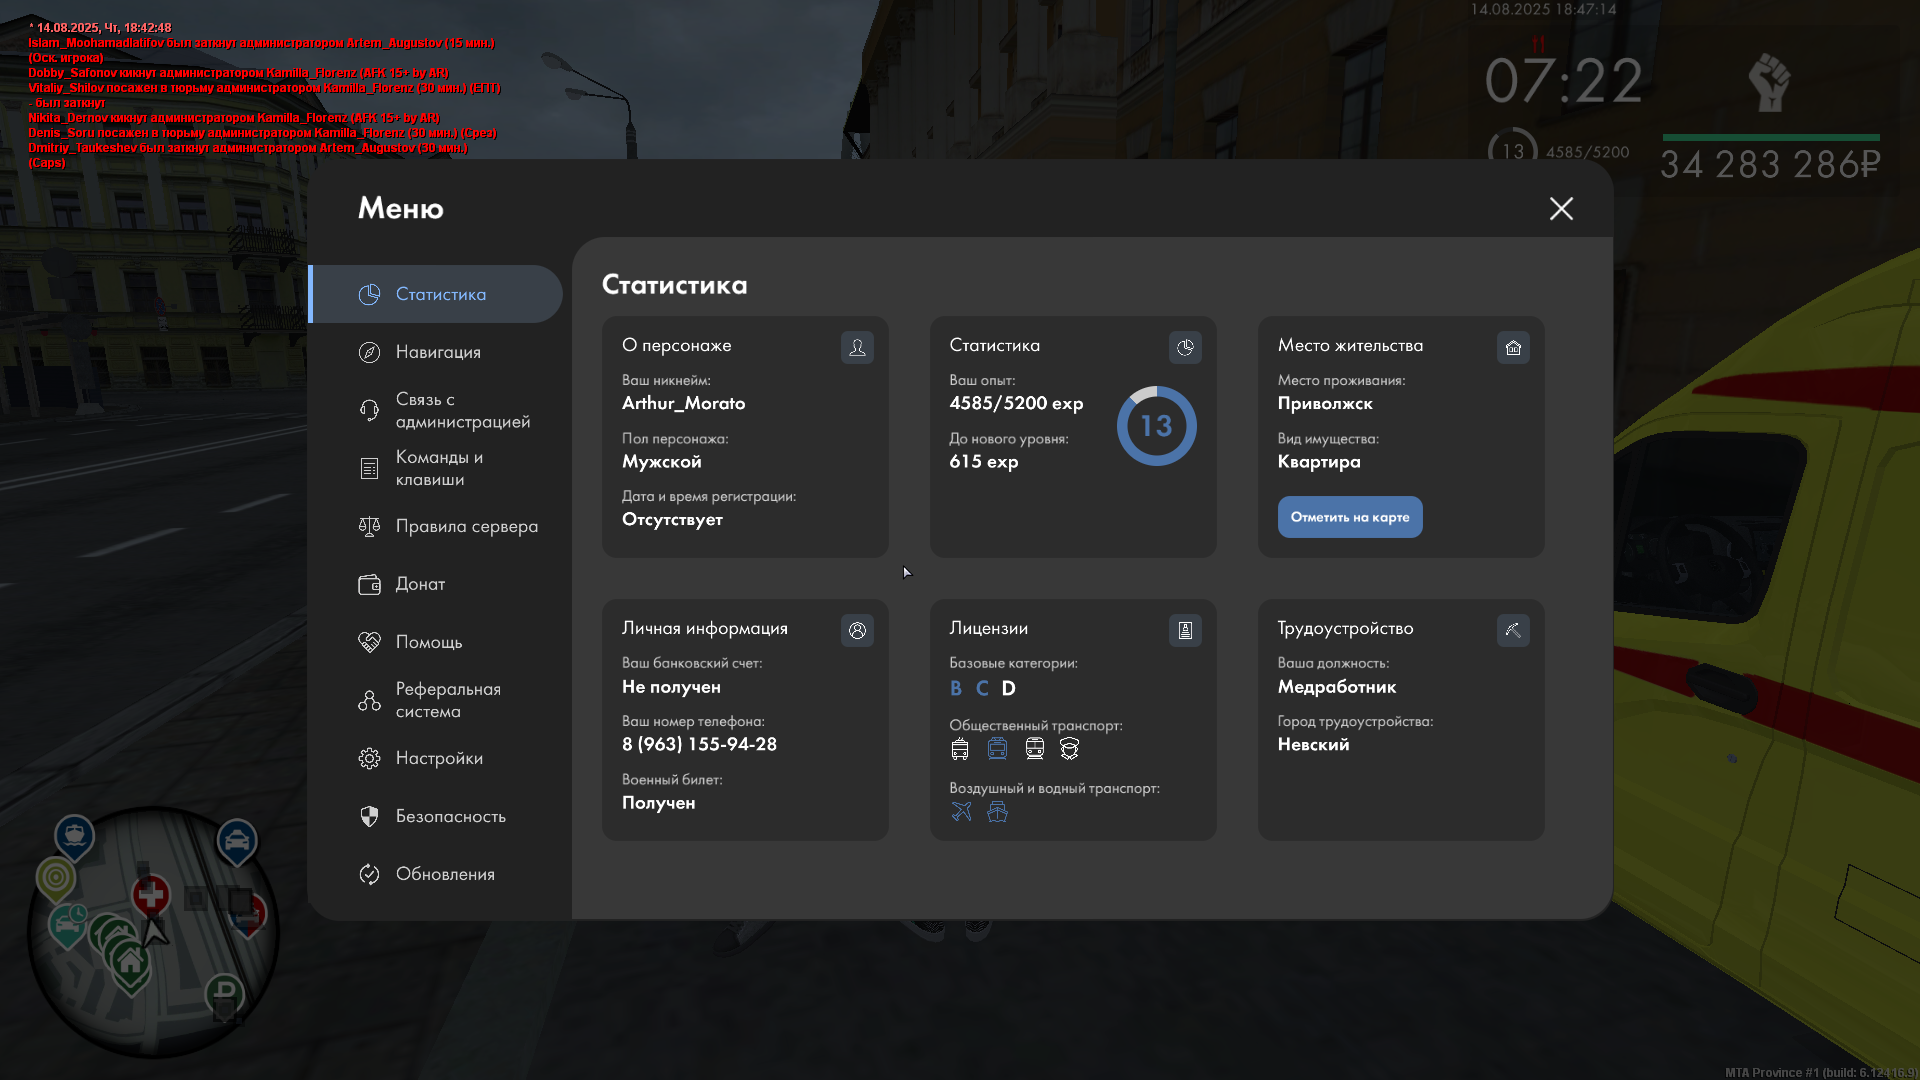Click the airplane license icon
This screenshot has width=1920, height=1080.
[x=961, y=811]
